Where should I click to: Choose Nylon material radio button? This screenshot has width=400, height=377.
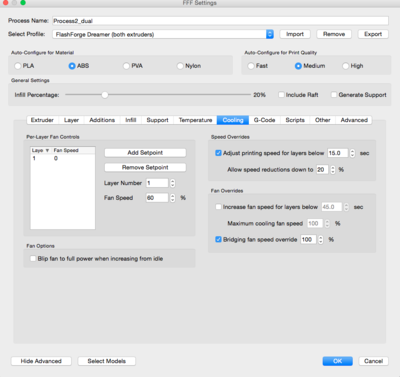click(x=180, y=66)
